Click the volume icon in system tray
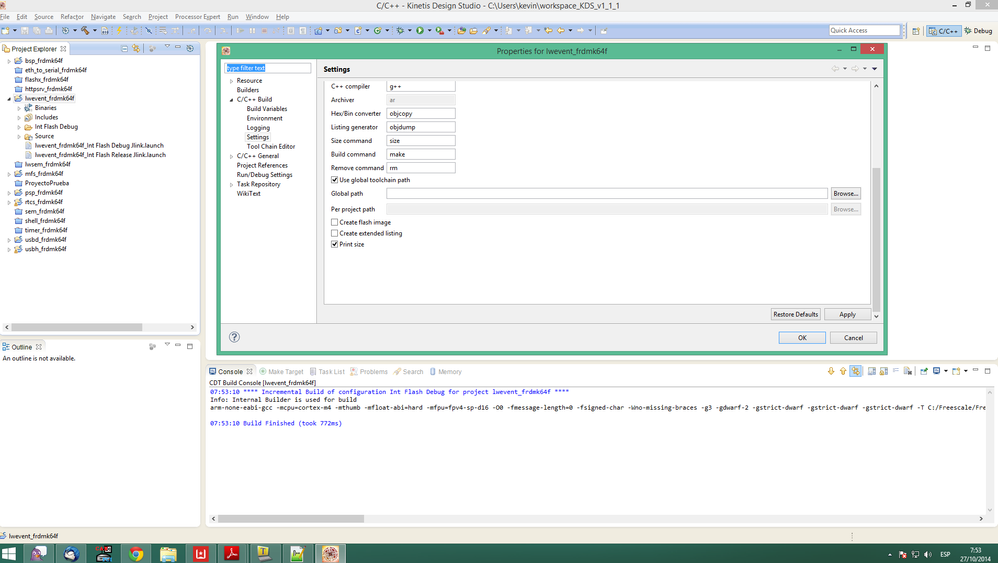This screenshot has height=563, width=998. coord(927,554)
